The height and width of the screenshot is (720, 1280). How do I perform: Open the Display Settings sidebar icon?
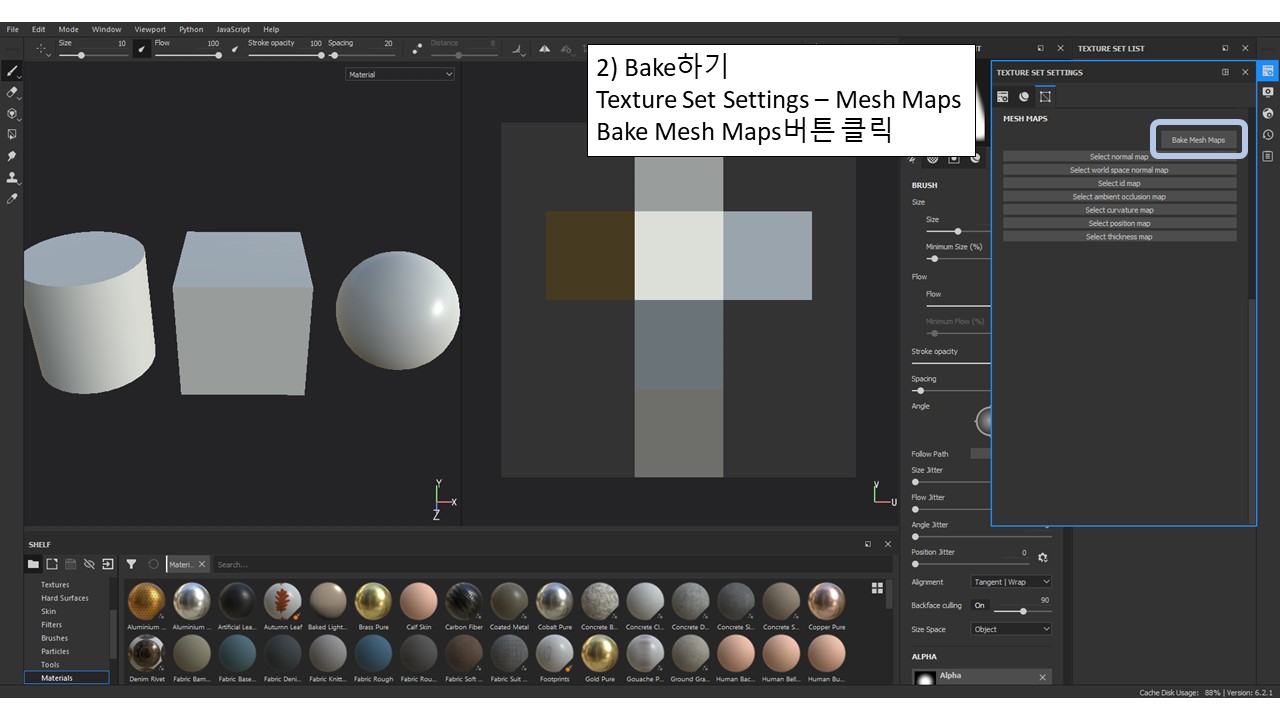pyautogui.click(x=1268, y=92)
